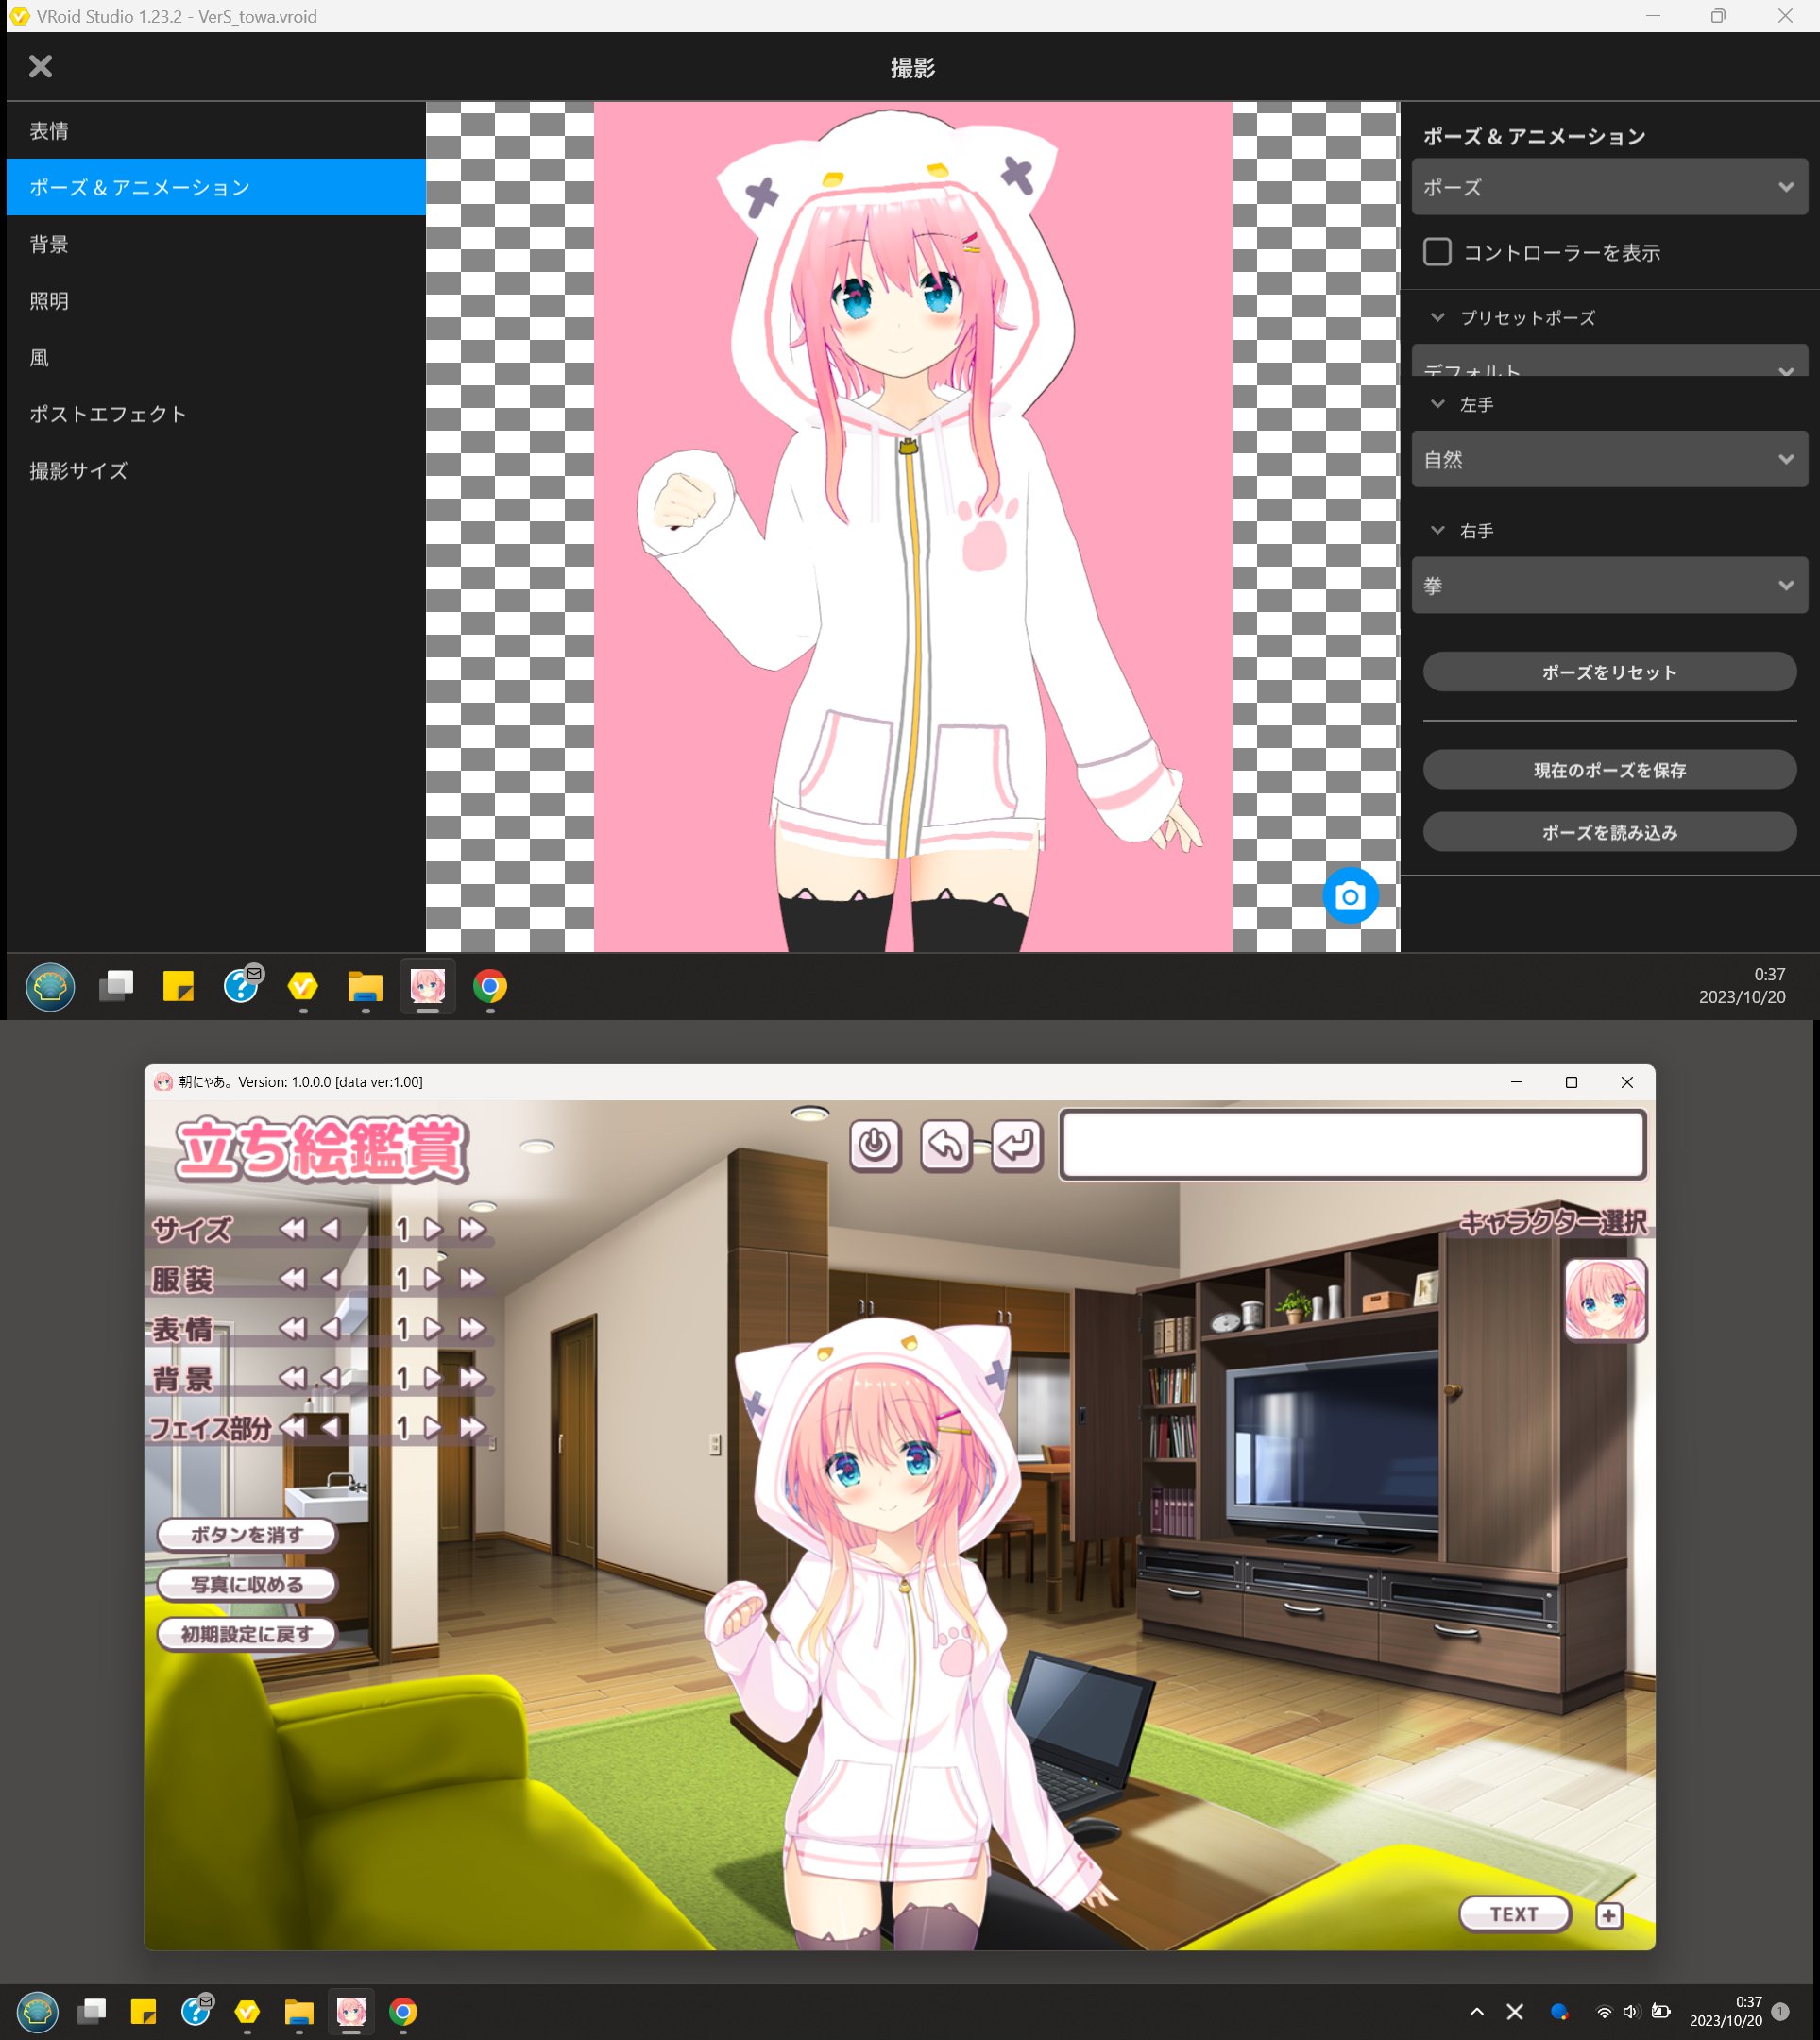Close the 撮影 screen with the X icon
Screen dimensions: 1820x2040
(x=40, y=66)
